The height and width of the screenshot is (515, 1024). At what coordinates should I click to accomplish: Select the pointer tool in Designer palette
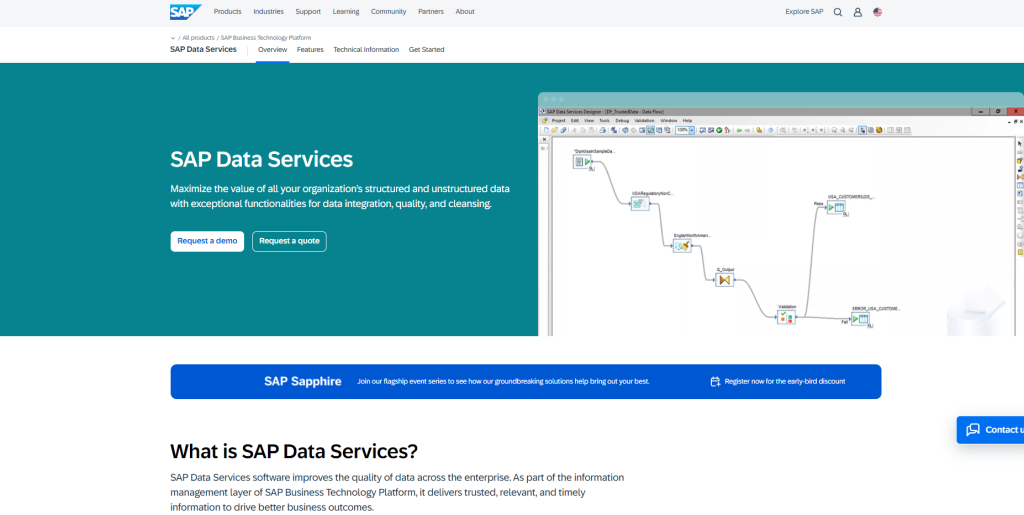1020,144
